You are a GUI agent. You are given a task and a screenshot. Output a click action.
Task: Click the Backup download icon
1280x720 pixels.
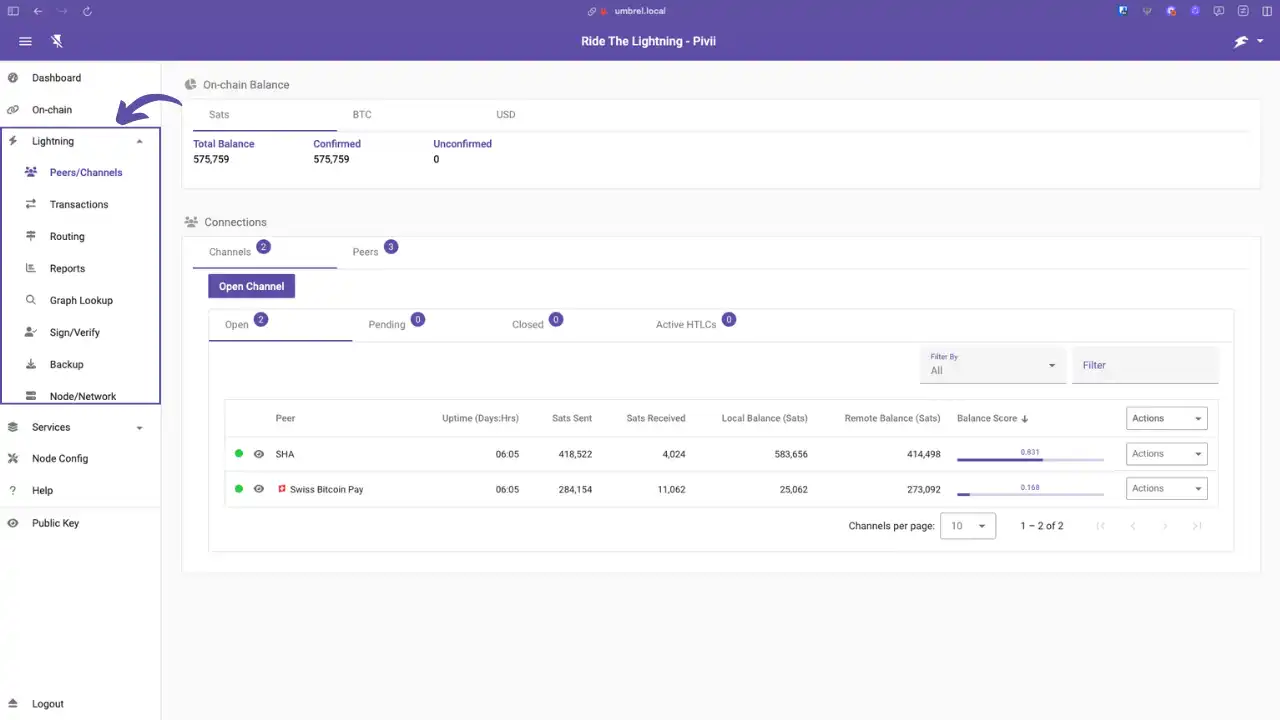(x=31, y=364)
